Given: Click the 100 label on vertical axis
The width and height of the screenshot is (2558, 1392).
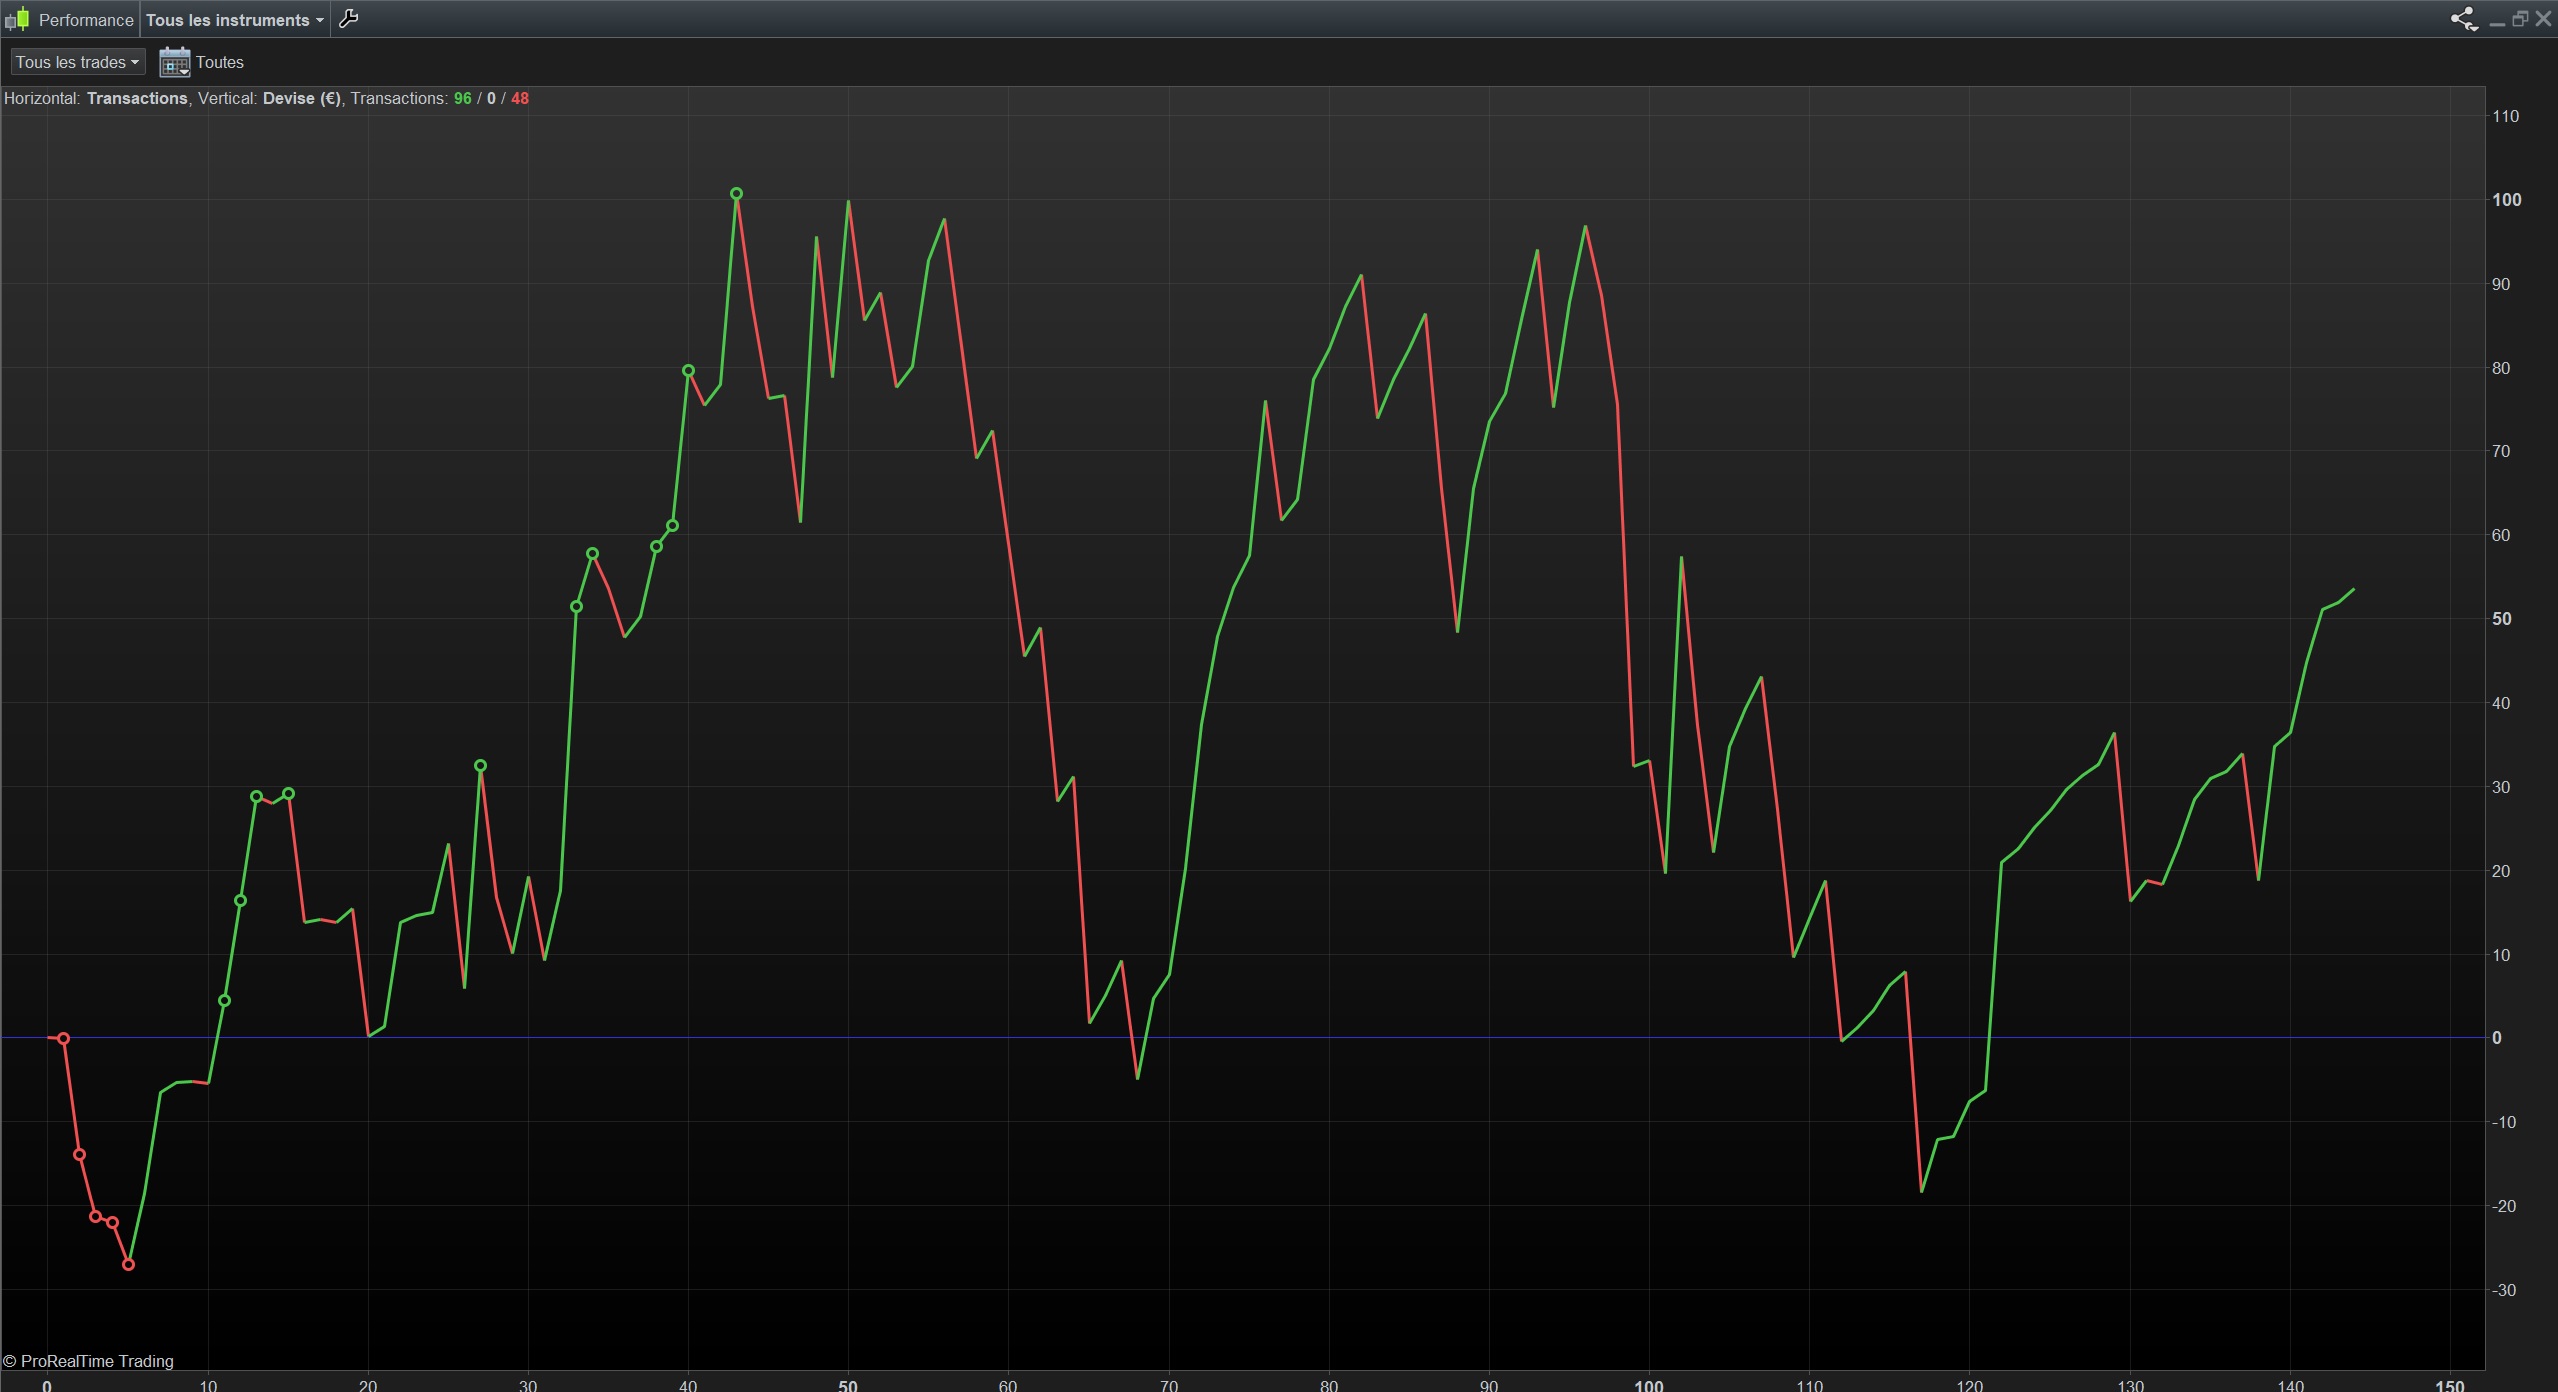Looking at the screenshot, I should (x=2506, y=200).
